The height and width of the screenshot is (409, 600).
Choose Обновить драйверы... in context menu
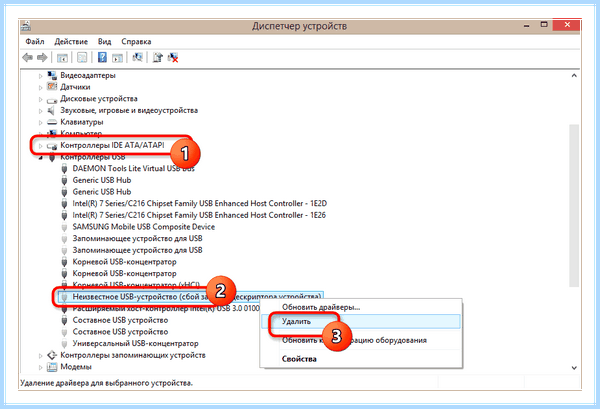(x=321, y=307)
